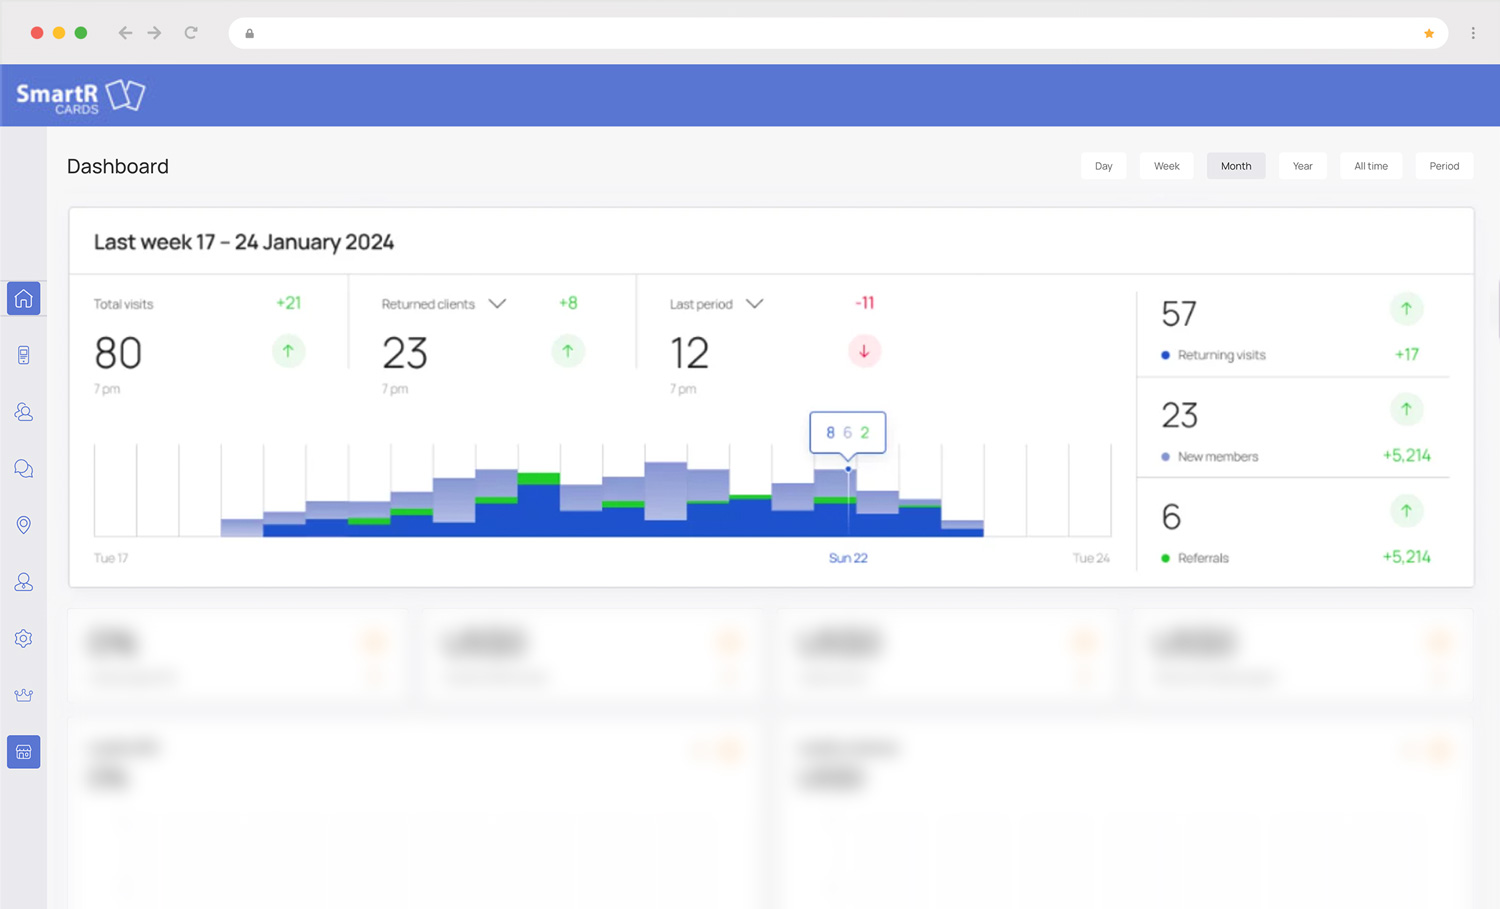1500x909 pixels.
Task: Click the single user profile sidebar icon
Action: 24,582
